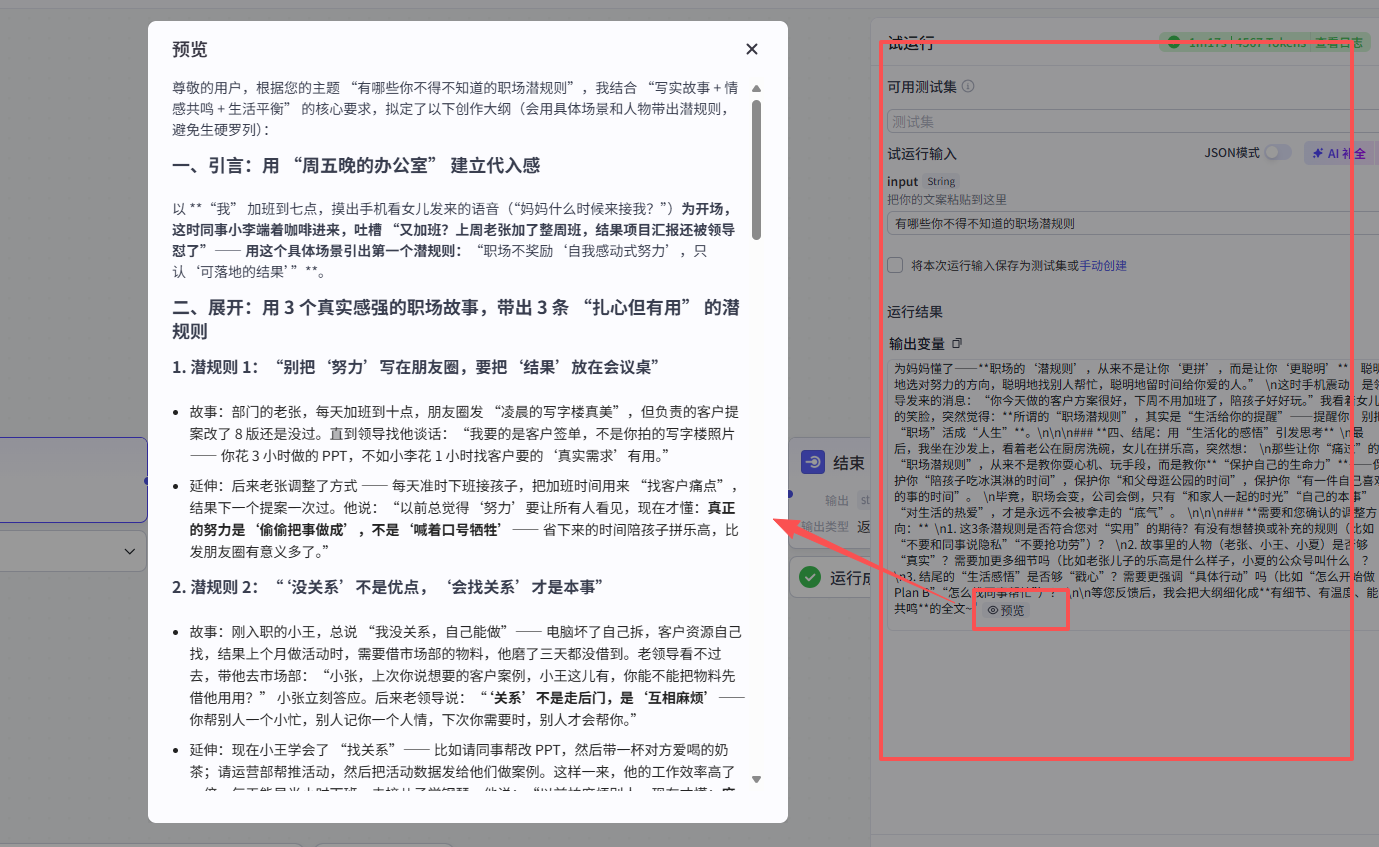Image resolution: width=1379 pixels, height=847 pixels.
Task: Click the 试运行 panel title
Action: coord(911,42)
